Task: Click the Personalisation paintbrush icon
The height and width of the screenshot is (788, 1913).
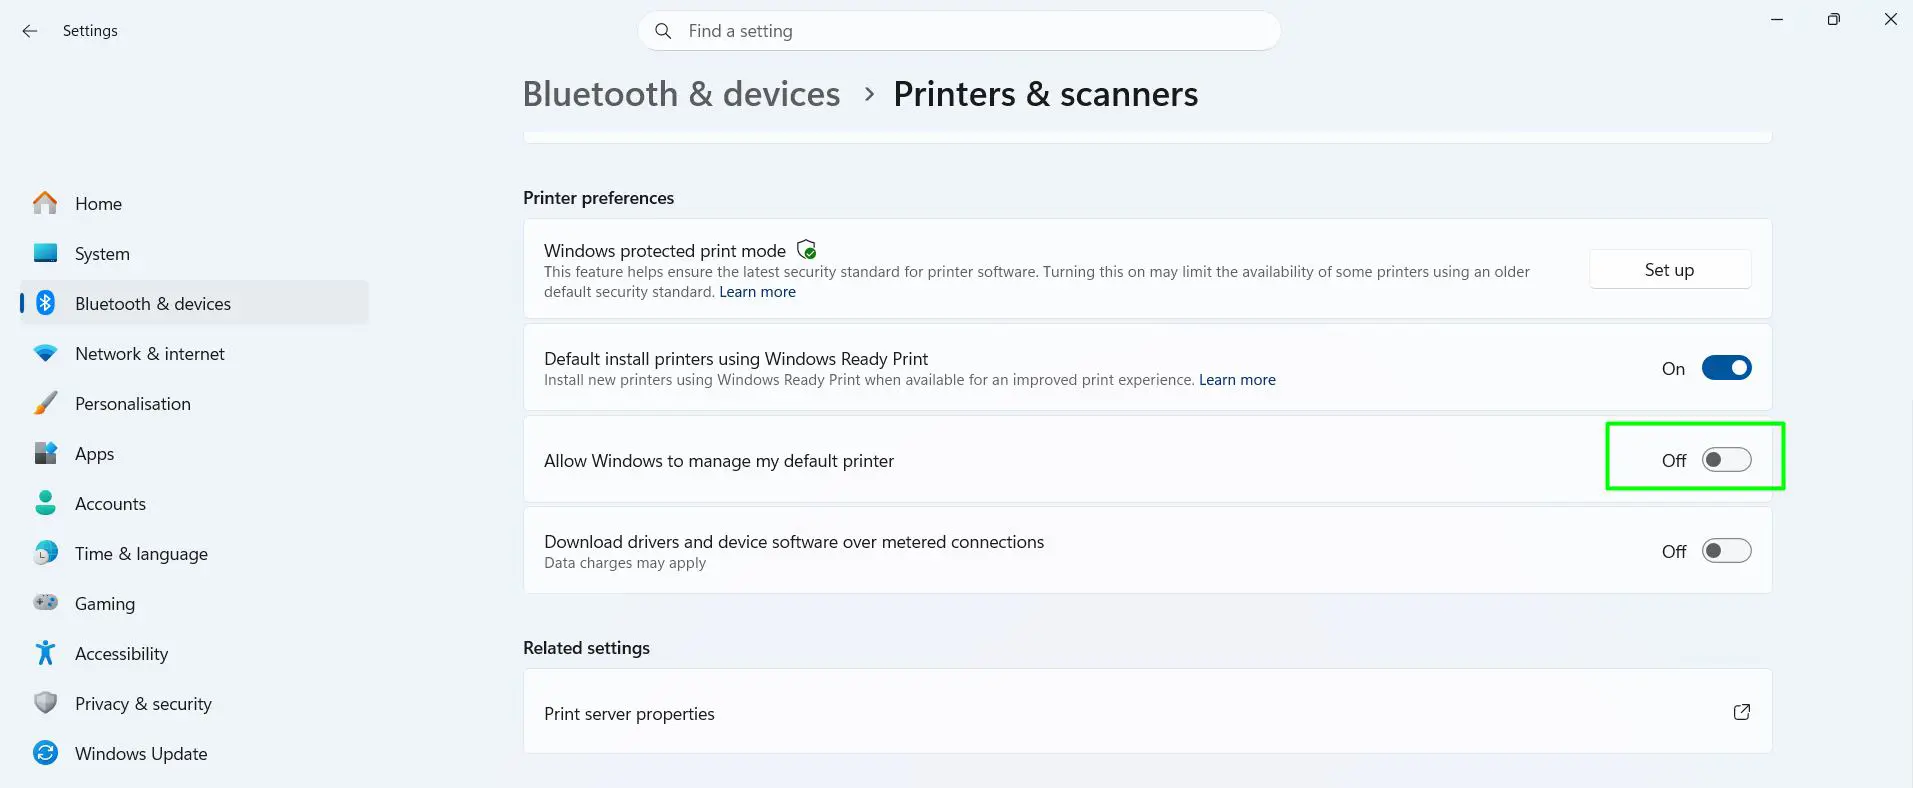Action: [x=45, y=403]
